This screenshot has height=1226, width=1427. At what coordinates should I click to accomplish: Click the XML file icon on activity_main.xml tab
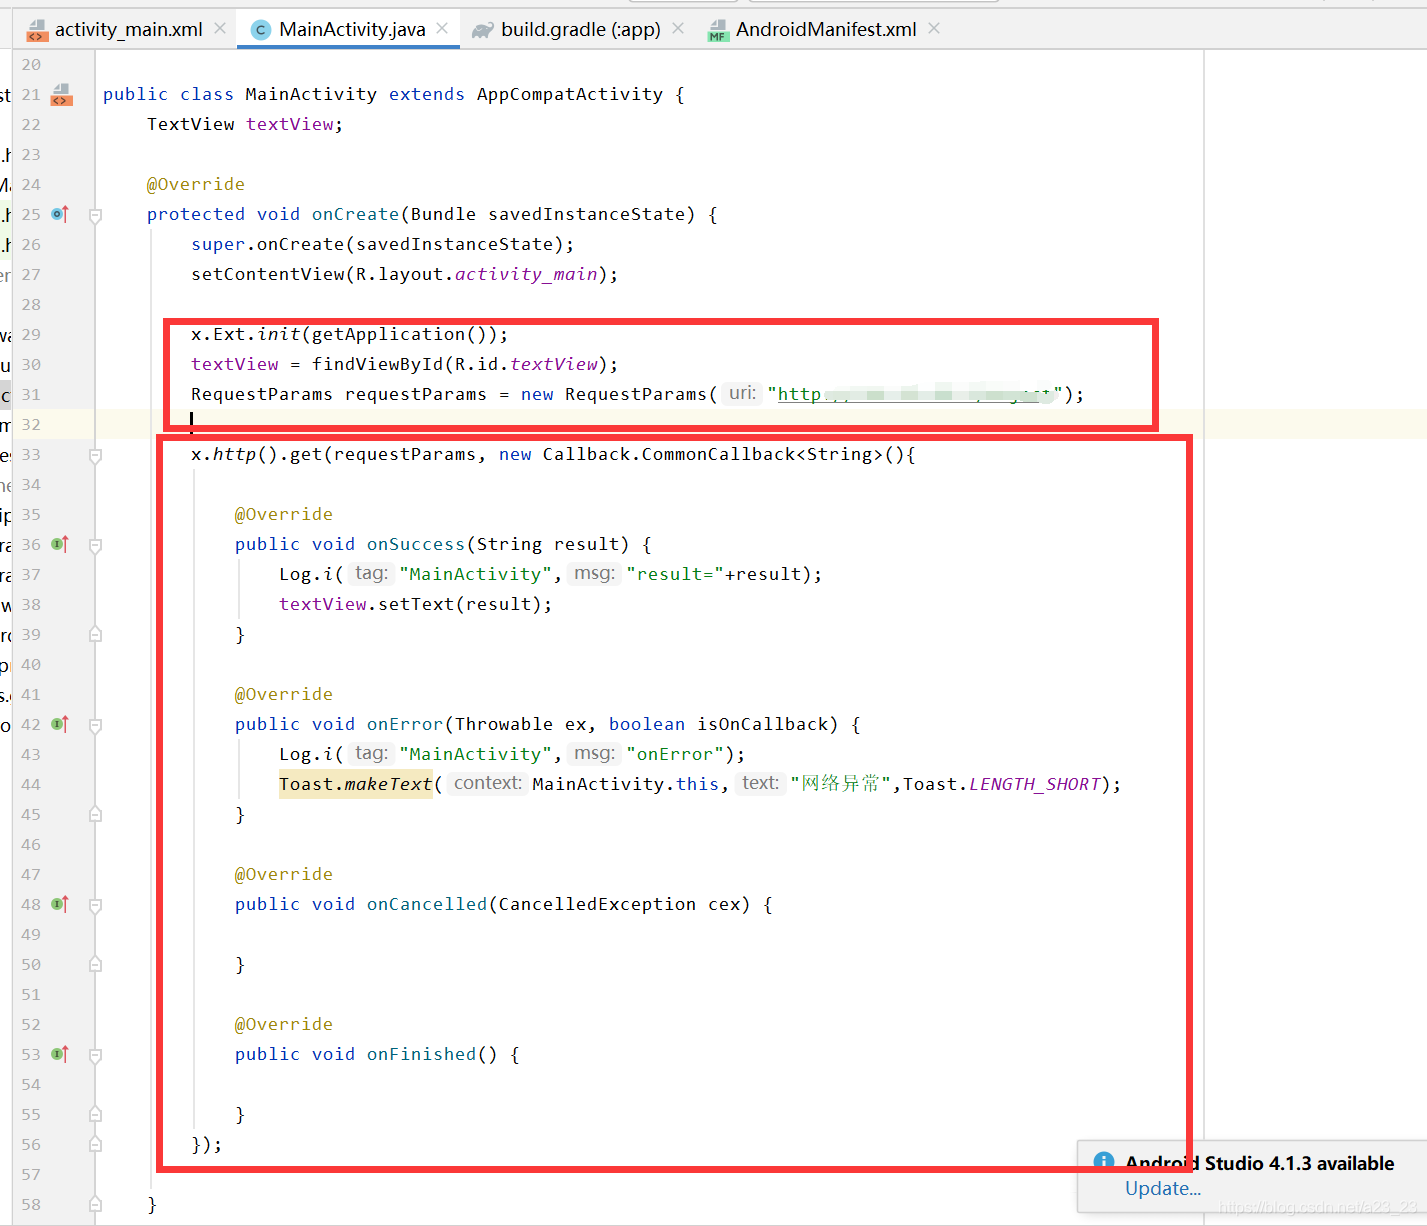pos(37,30)
